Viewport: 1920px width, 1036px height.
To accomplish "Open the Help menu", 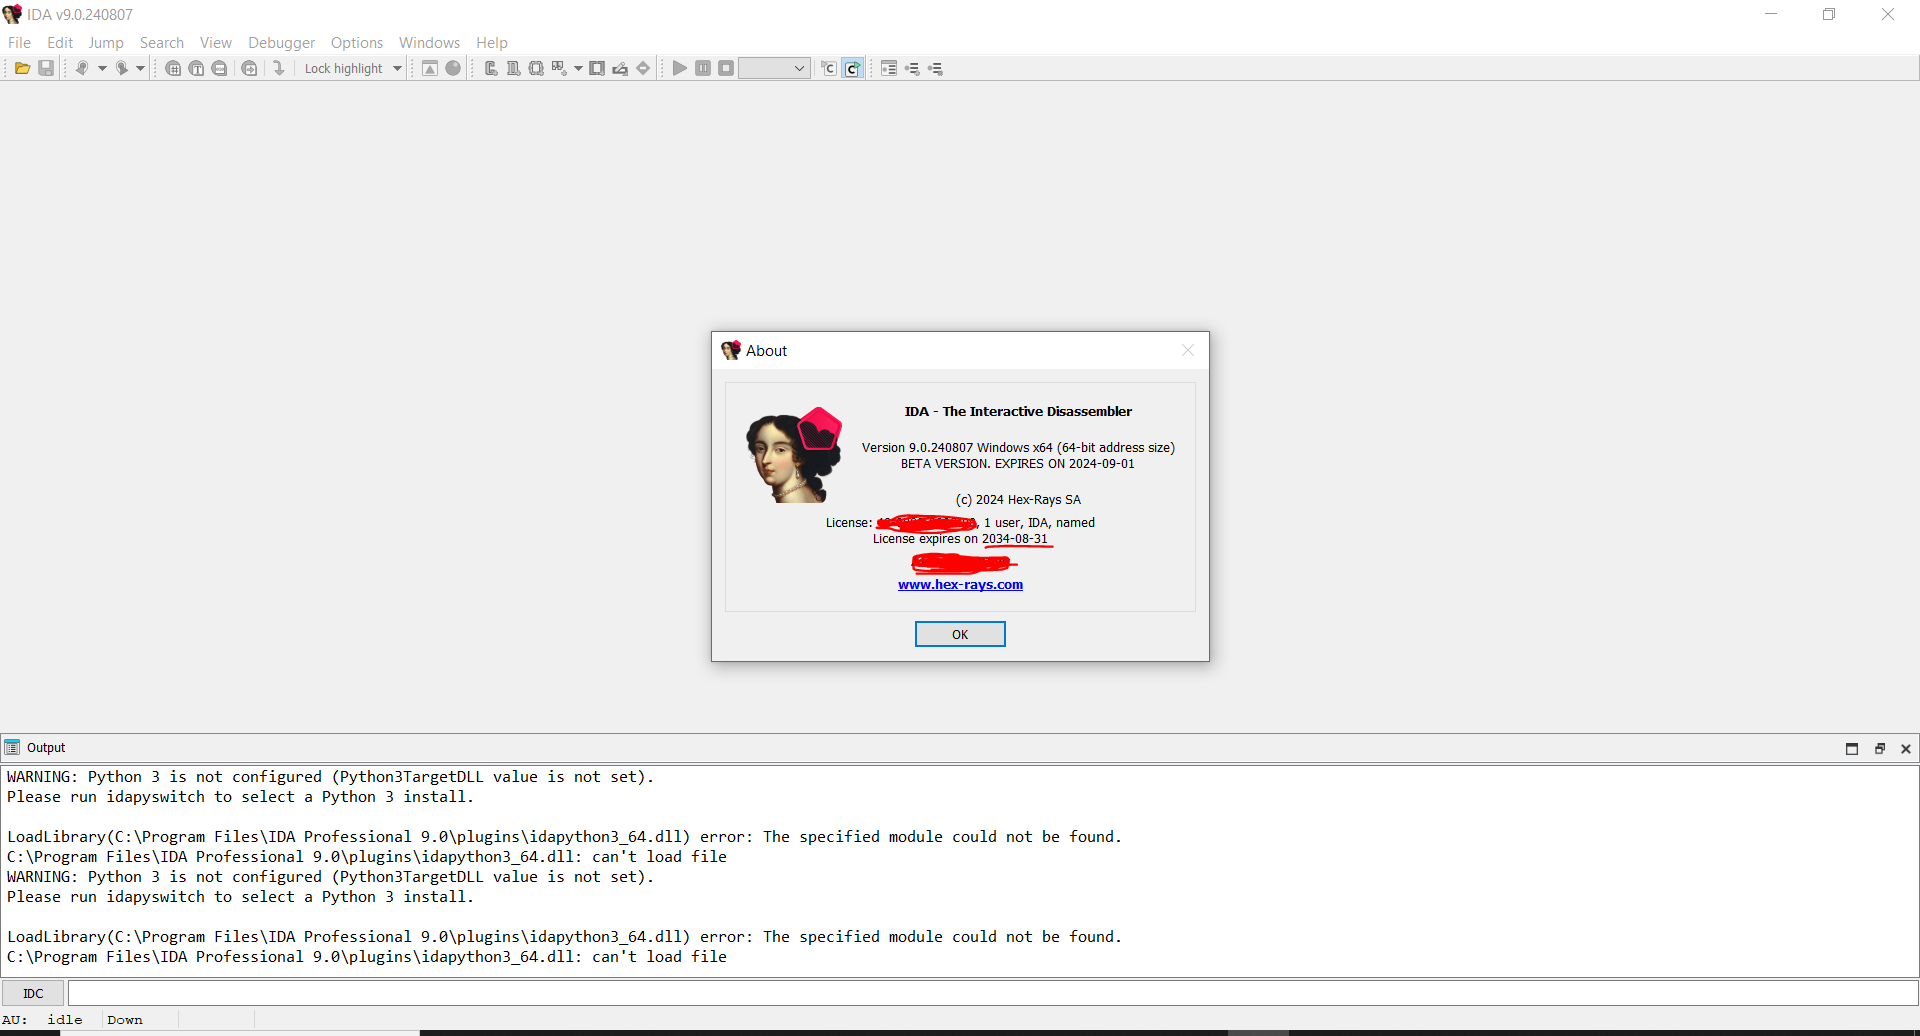I will 492,42.
